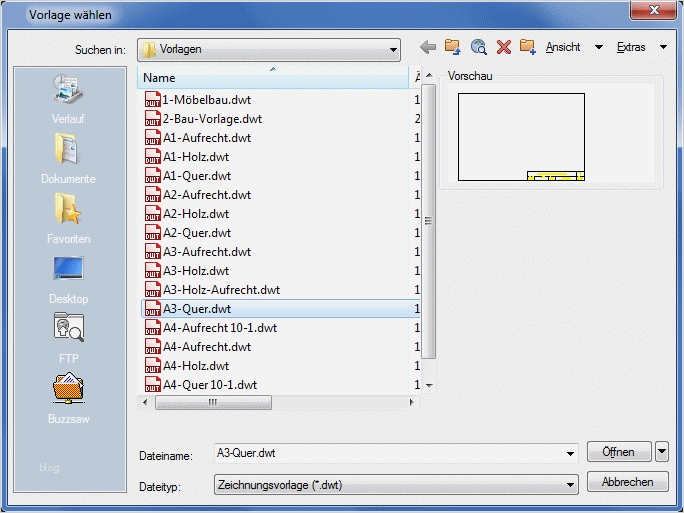Go to the Desktop location
Viewport: 684px width, 513px height.
pyautogui.click(x=68, y=279)
